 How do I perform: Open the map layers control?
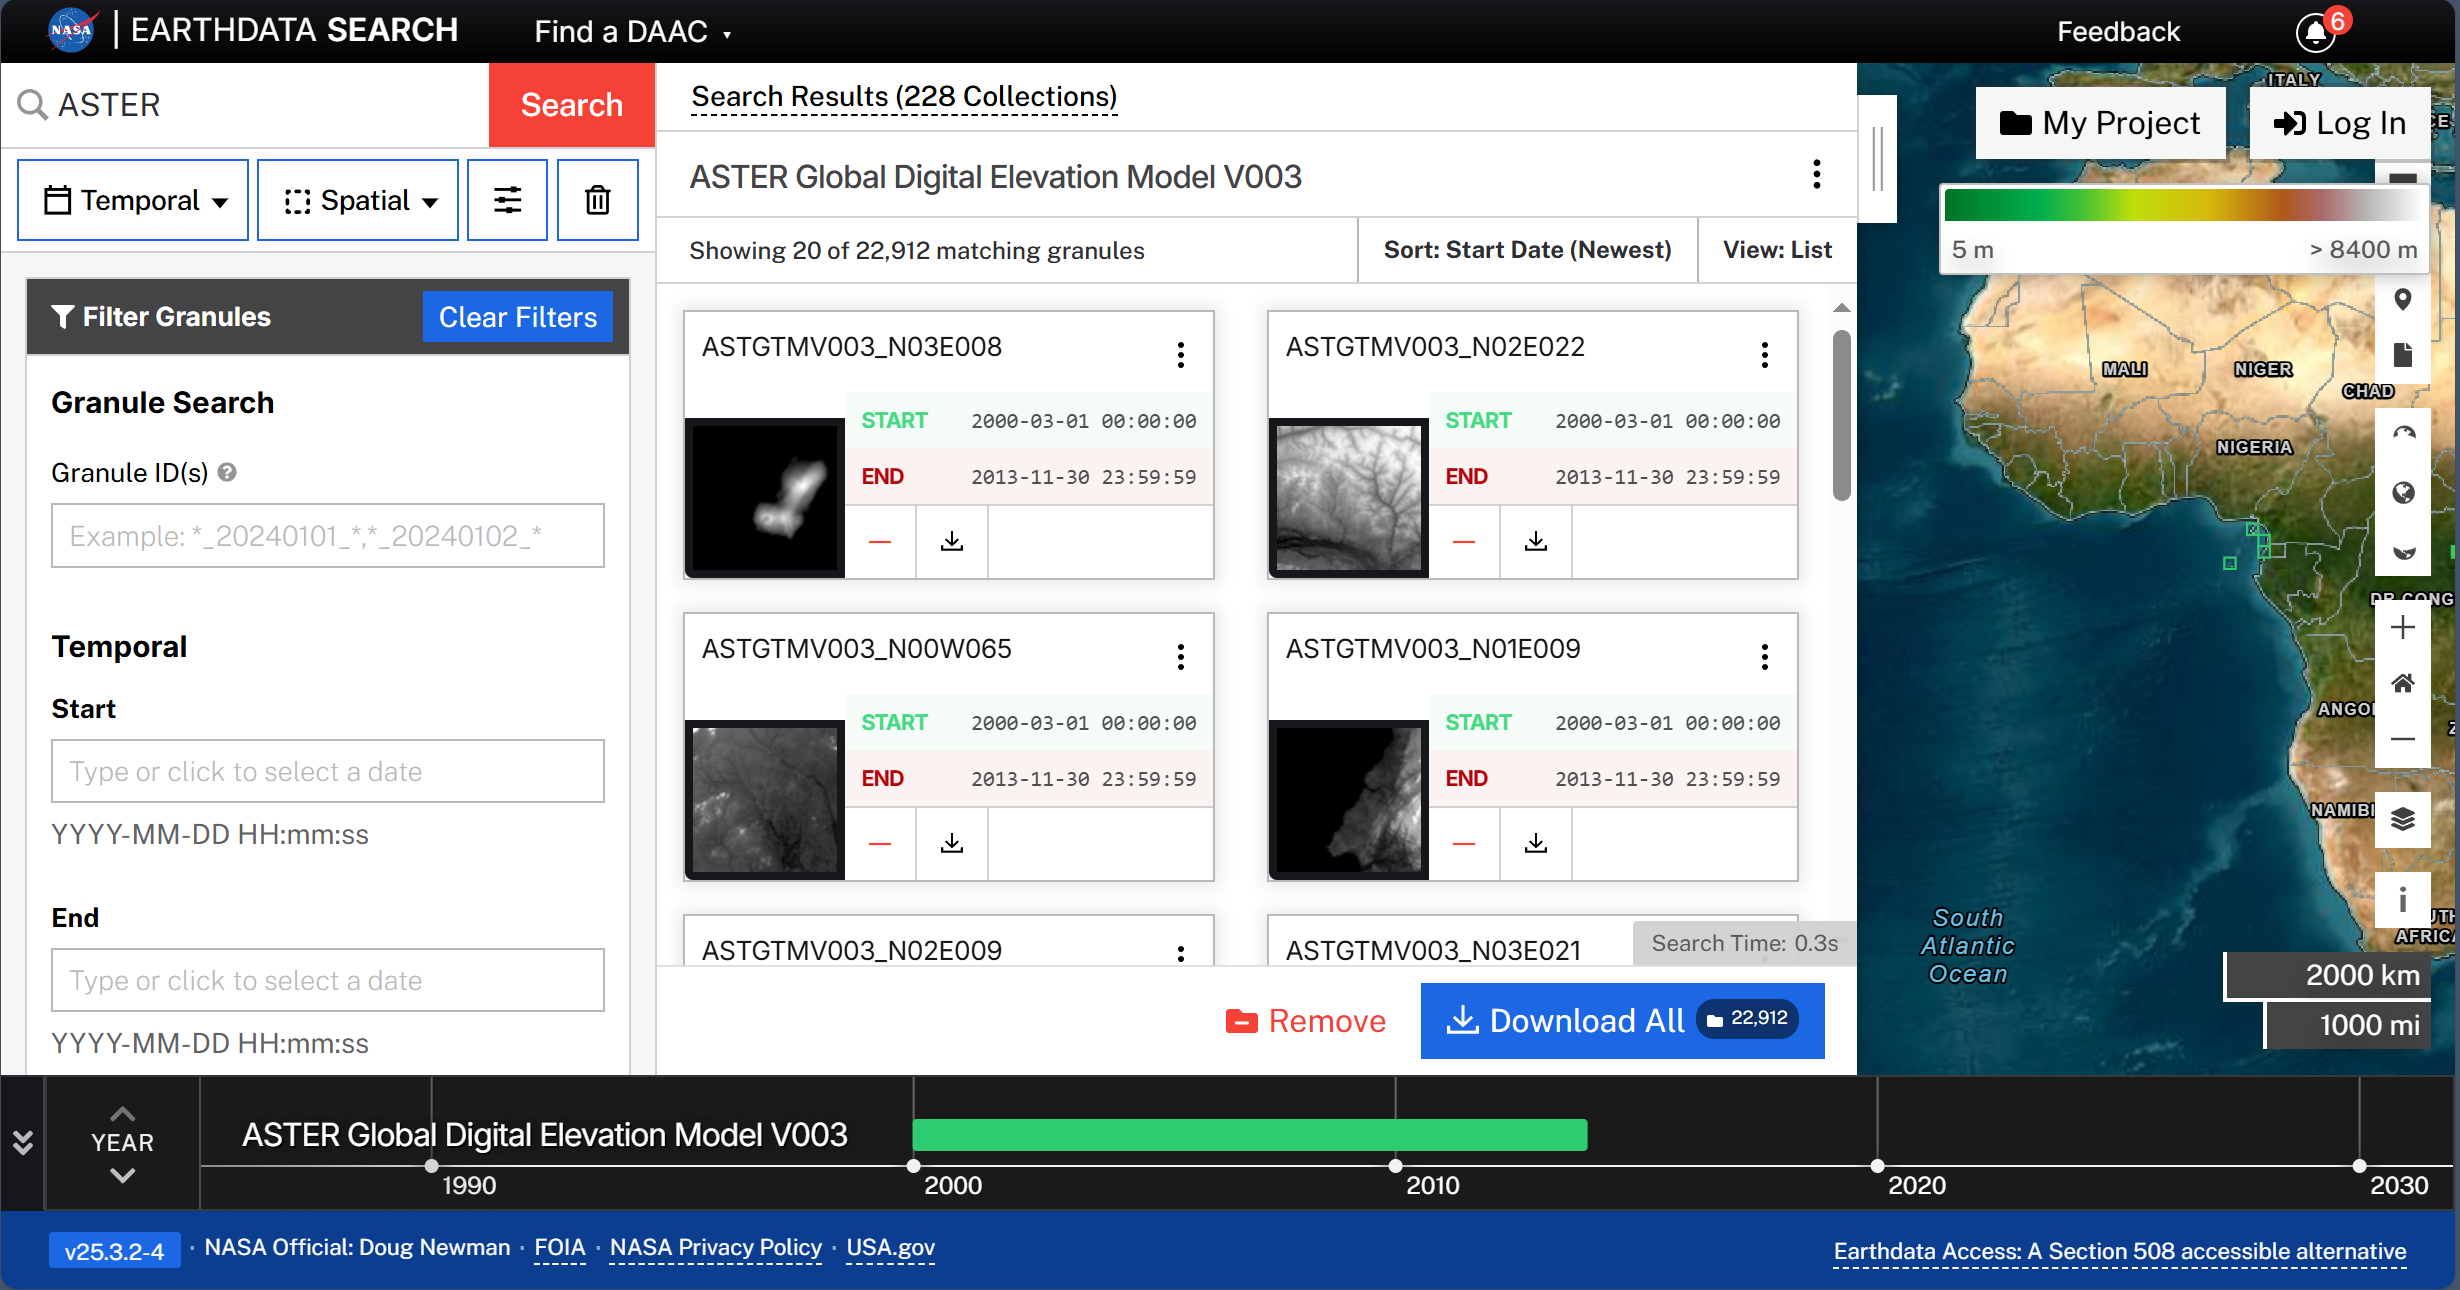pos(2402,819)
